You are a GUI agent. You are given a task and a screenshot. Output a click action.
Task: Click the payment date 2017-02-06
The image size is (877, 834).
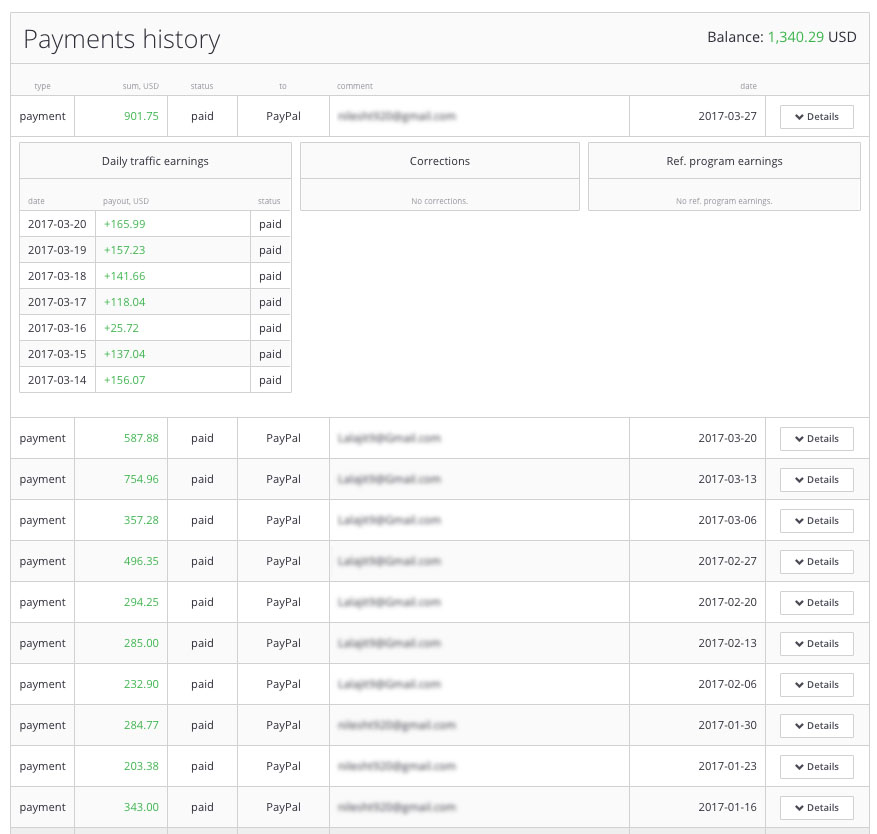coord(727,684)
